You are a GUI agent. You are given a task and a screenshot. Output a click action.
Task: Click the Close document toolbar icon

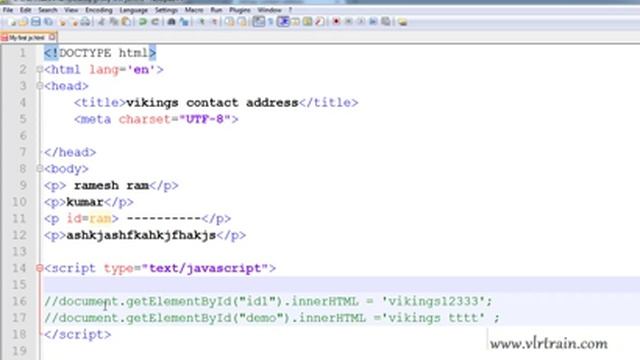[x=62, y=22]
